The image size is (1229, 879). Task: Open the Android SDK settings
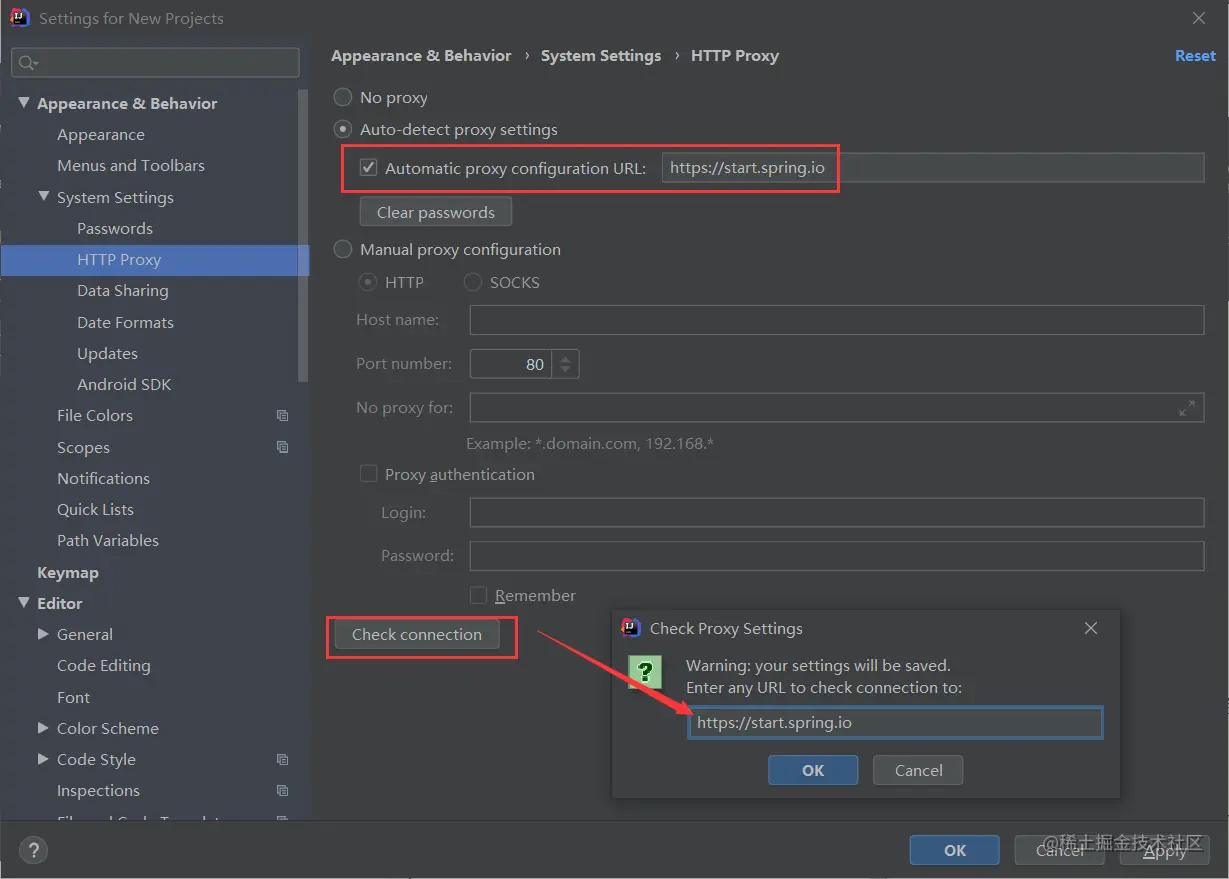click(124, 384)
